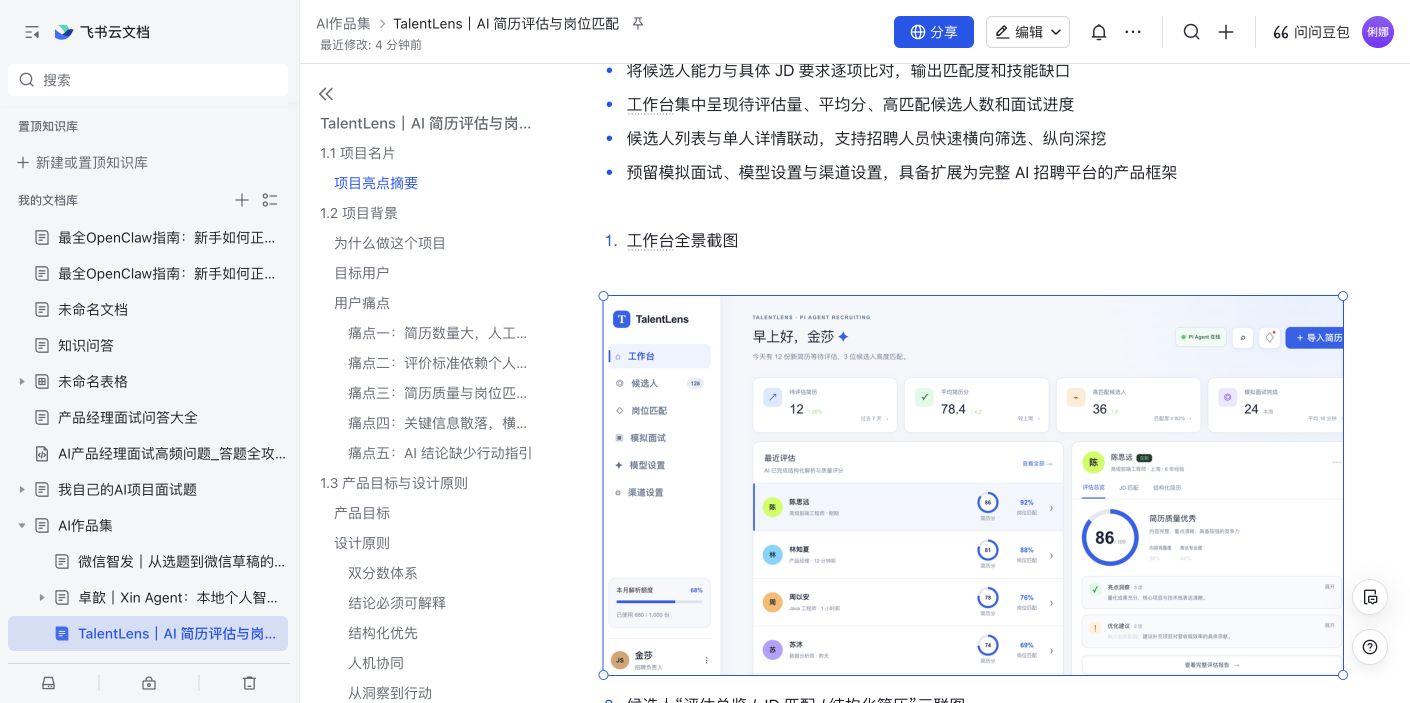Go to outline item 为什么做这个项目
Image resolution: width=1410 pixels, height=703 pixels.
390,243
